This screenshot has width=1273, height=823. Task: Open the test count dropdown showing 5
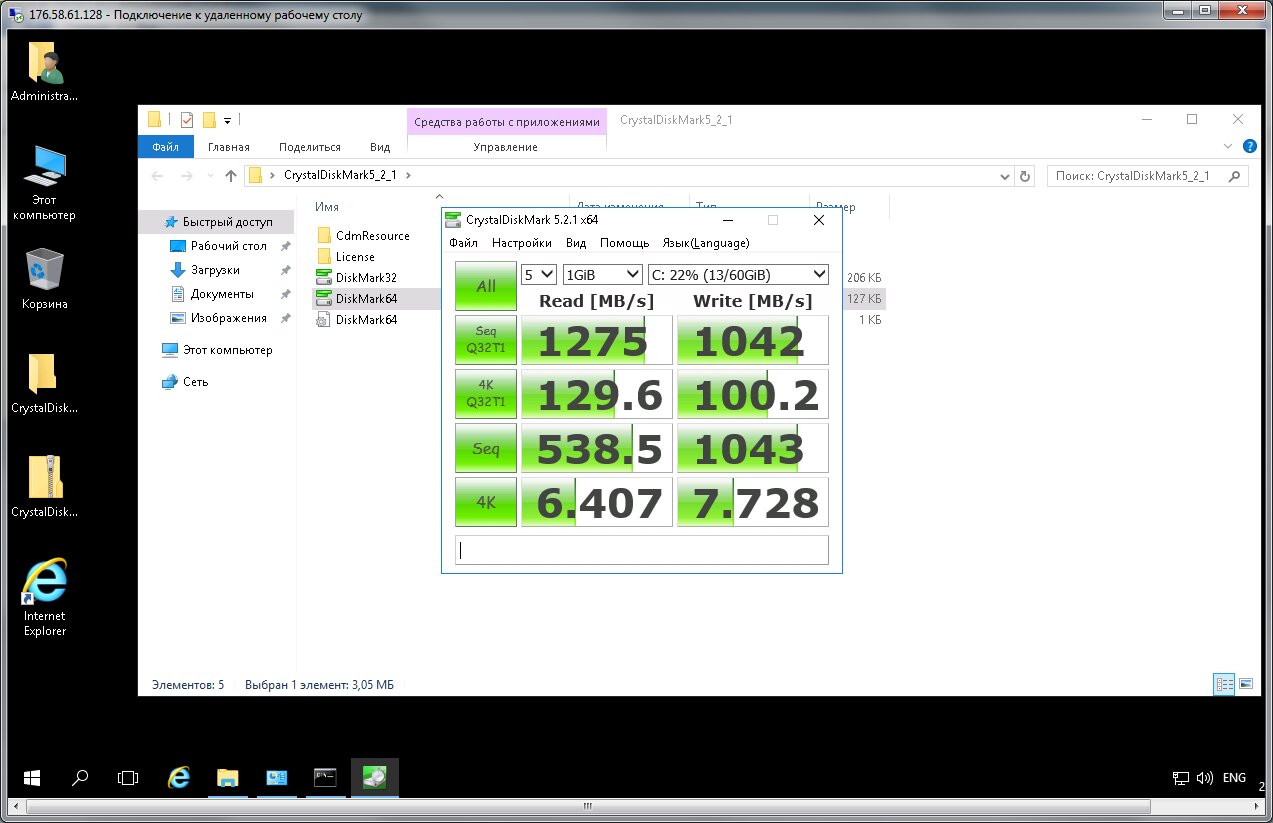point(540,274)
